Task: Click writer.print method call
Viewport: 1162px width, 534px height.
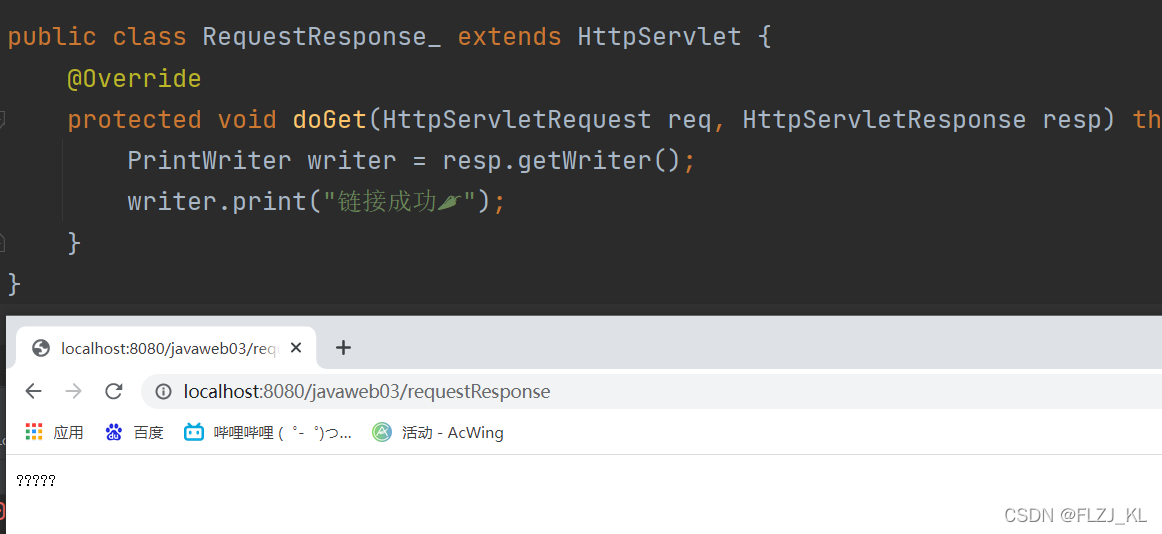Action: point(216,201)
